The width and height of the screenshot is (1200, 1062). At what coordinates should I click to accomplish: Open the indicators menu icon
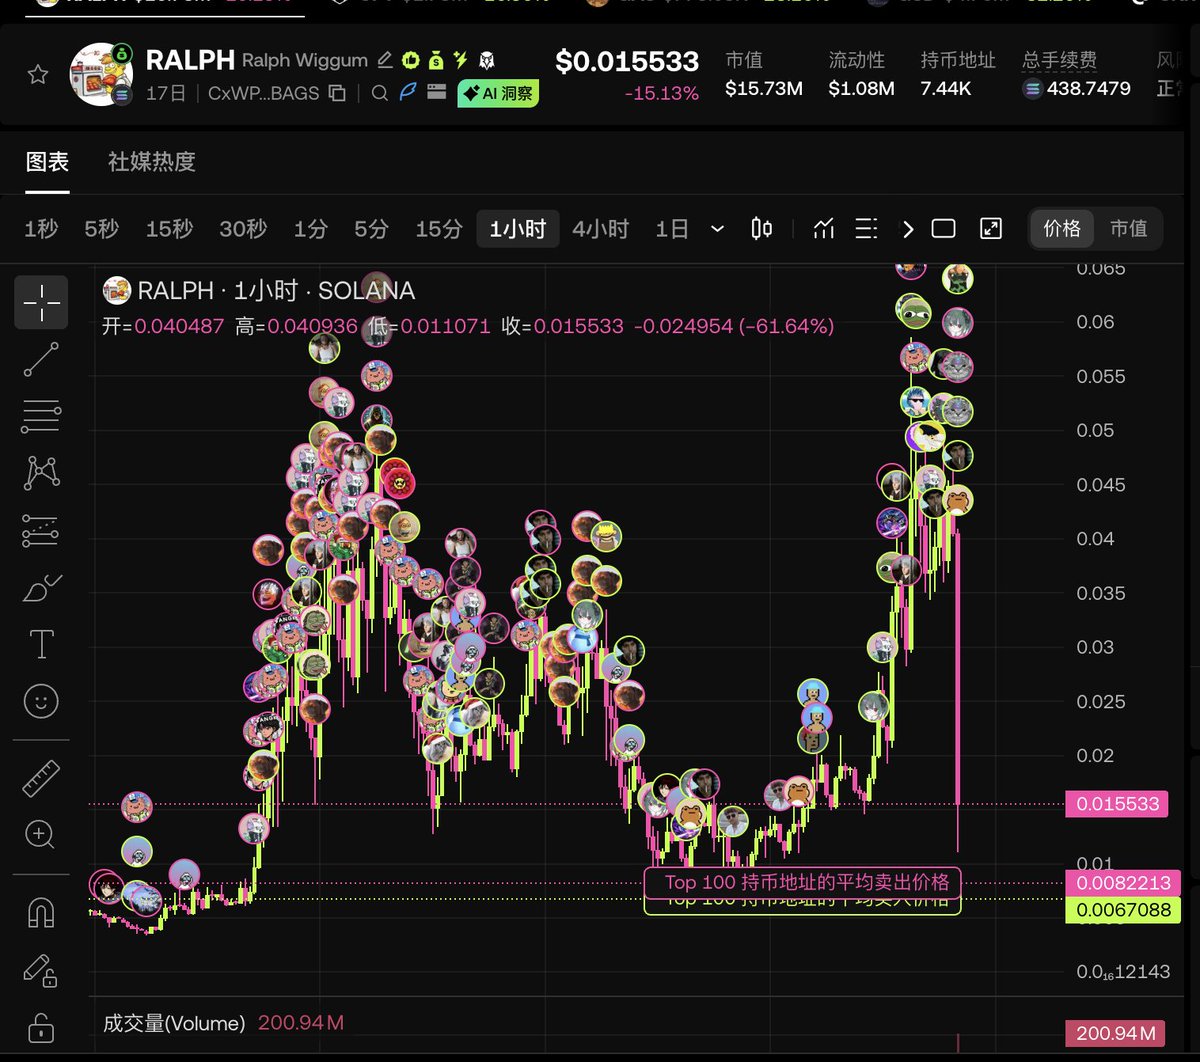[x=824, y=229]
